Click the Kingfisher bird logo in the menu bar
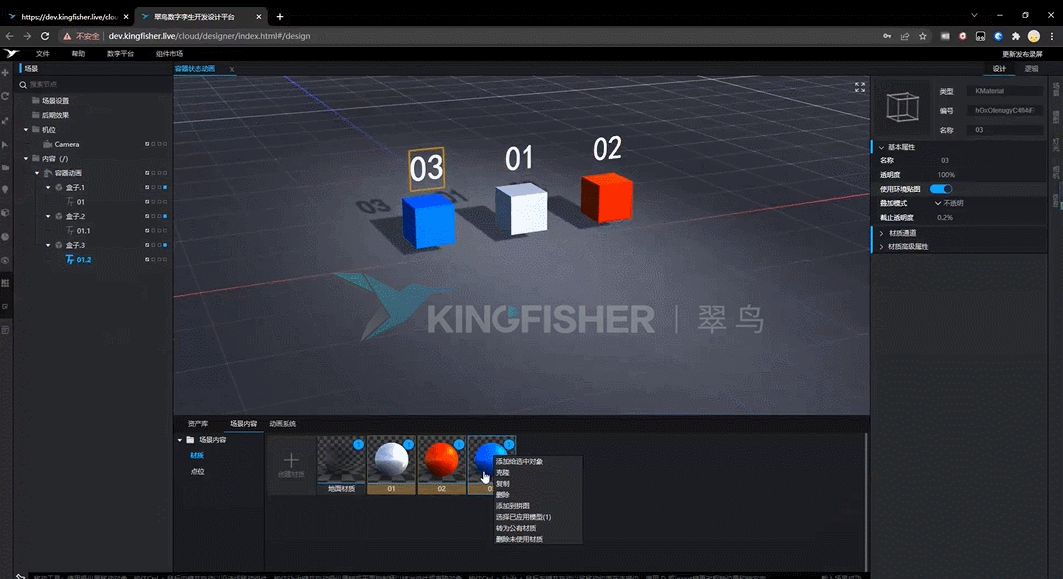The image size is (1063, 579). pos(11,54)
